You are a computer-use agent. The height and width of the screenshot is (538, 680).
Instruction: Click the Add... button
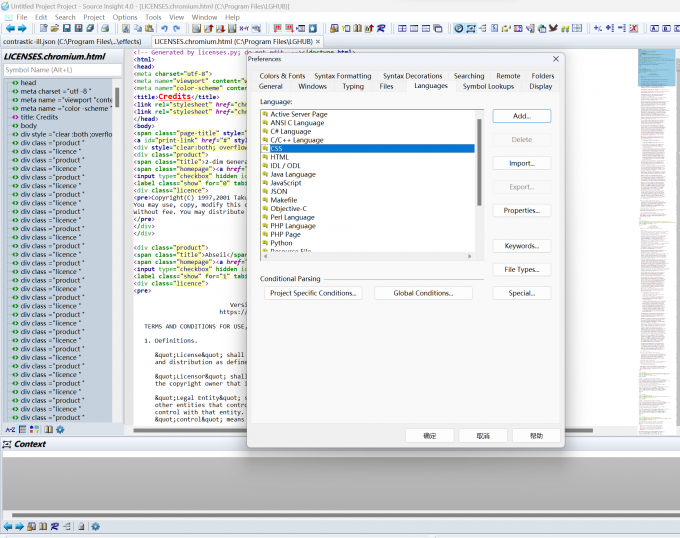(x=521, y=116)
